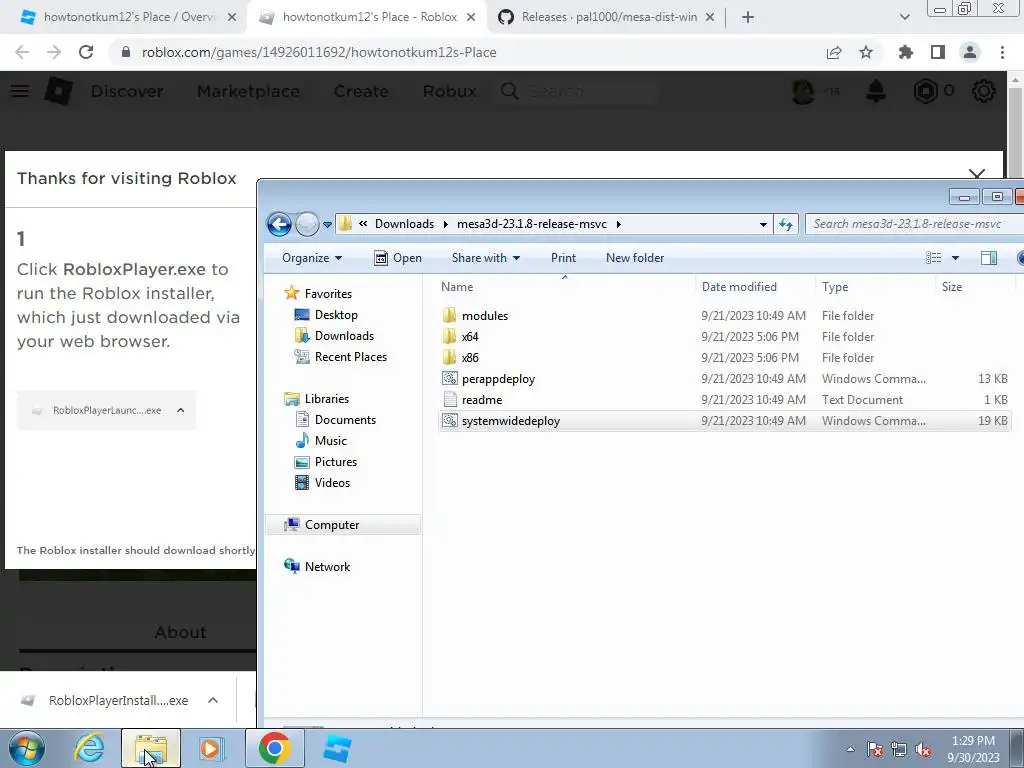
Task: Open Chrome extensions puzzle icon
Action: click(905, 52)
